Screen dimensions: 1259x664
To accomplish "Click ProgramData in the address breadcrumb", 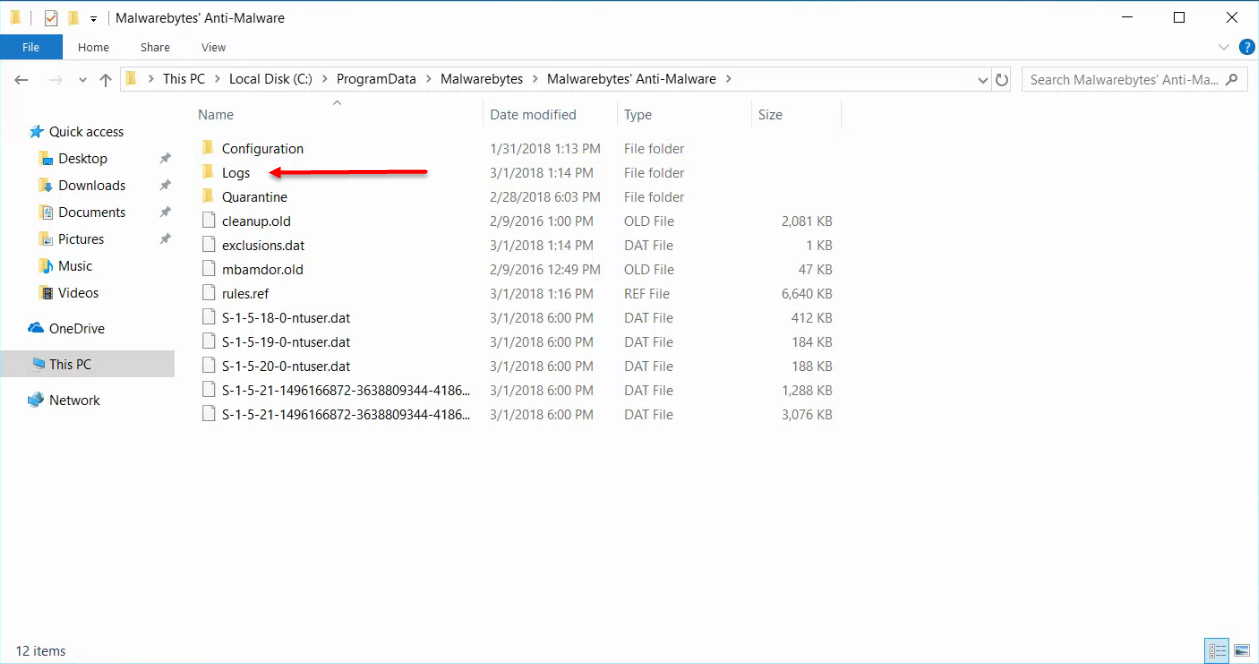I will coord(376,79).
